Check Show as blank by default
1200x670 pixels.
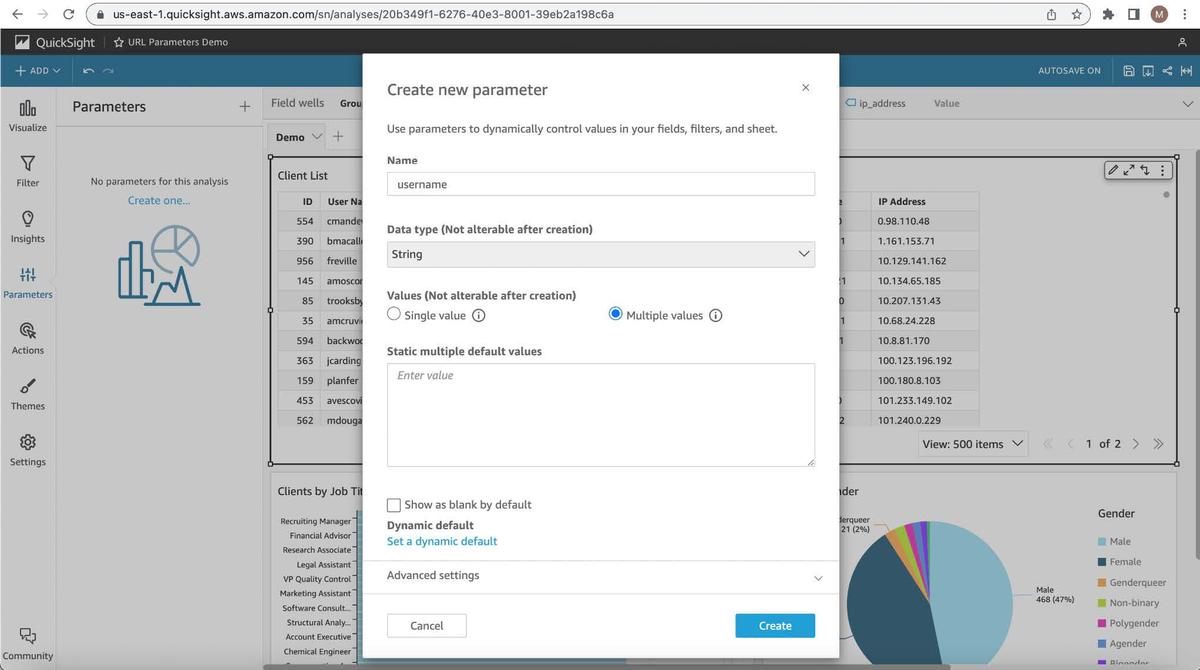394,505
